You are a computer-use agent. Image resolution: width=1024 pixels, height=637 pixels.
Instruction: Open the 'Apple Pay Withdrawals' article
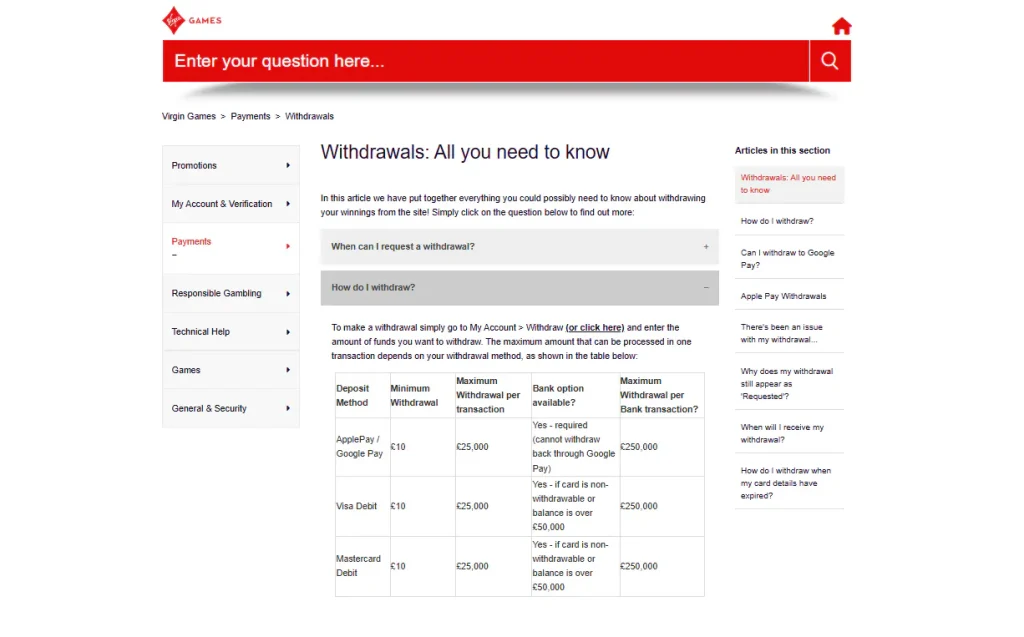[x=783, y=296]
